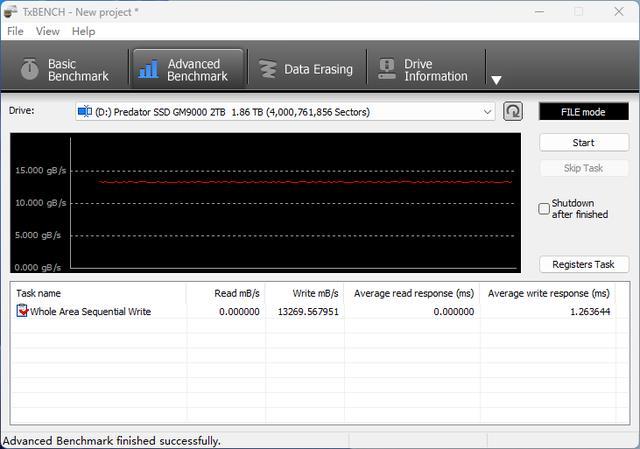Screen dimensions: 640x449
Task: Switch to Data Erasing tab
Action: tap(307, 69)
